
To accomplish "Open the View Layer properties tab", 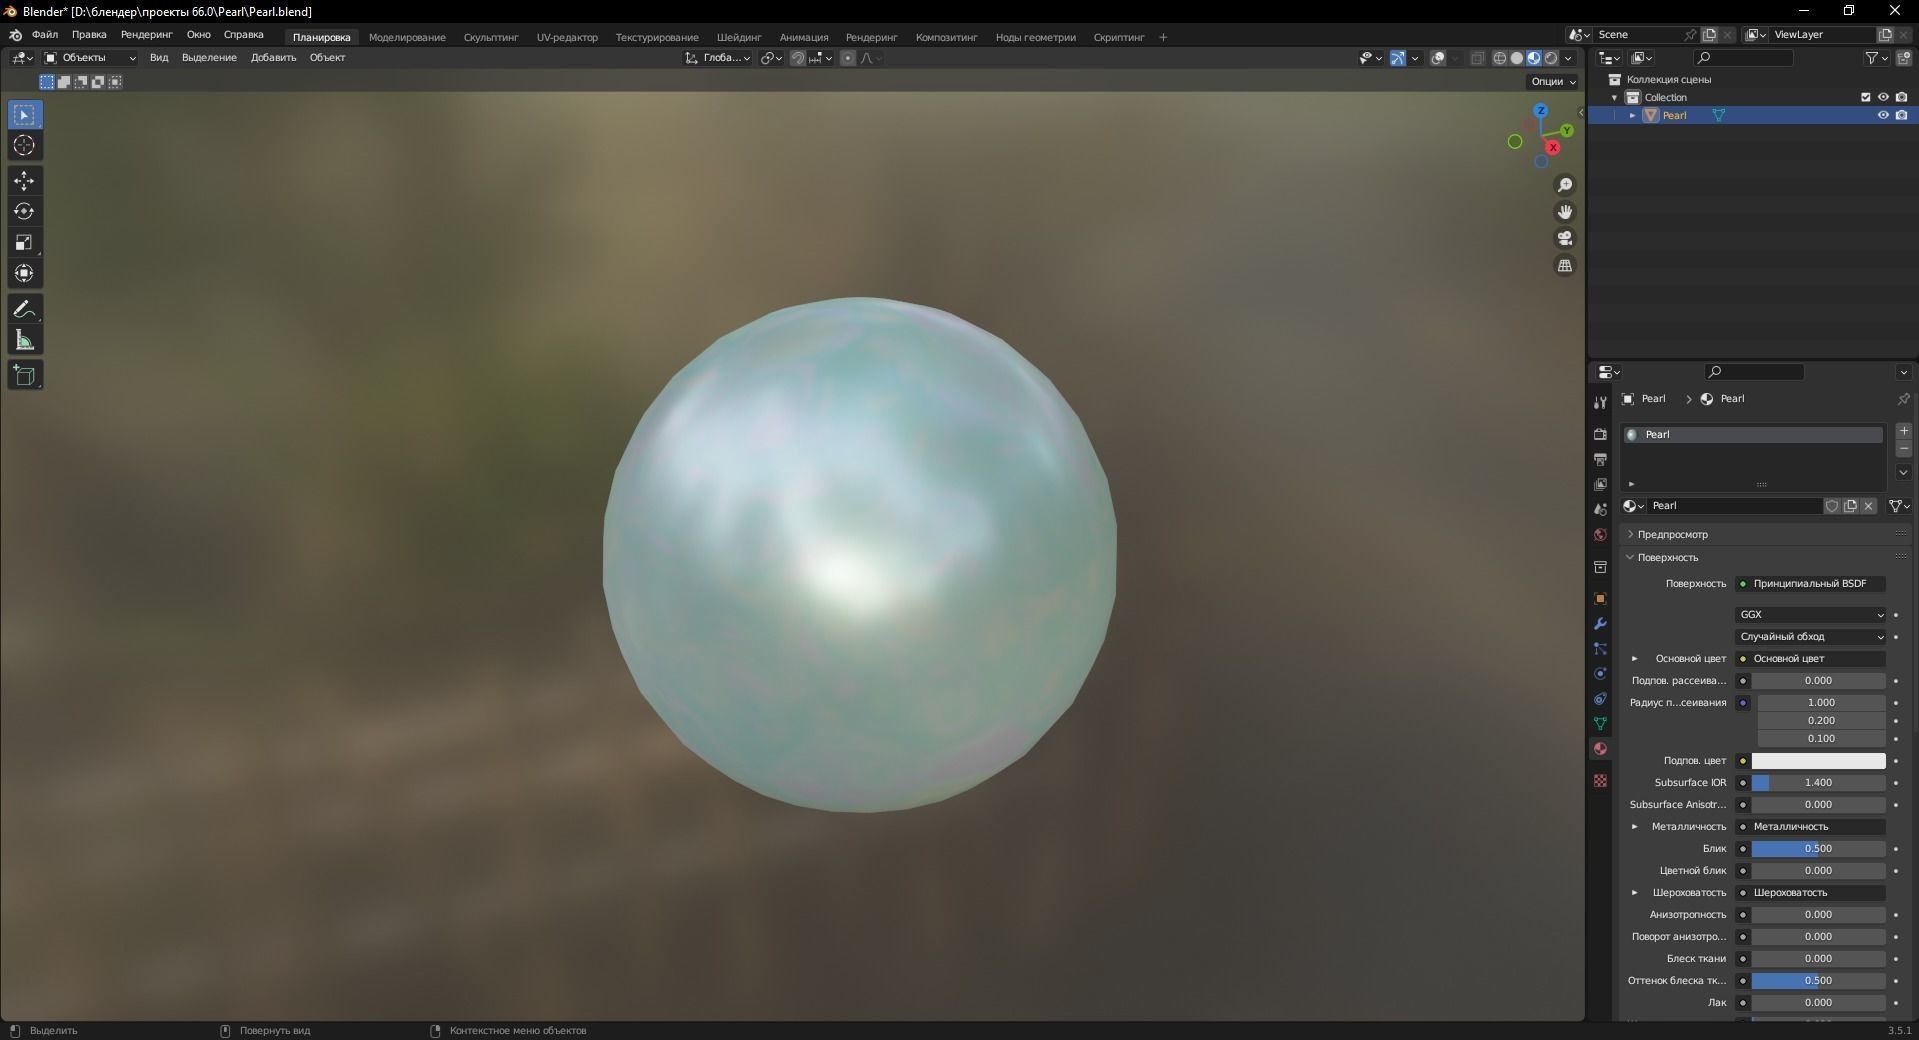I will (x=1600, y=484).
